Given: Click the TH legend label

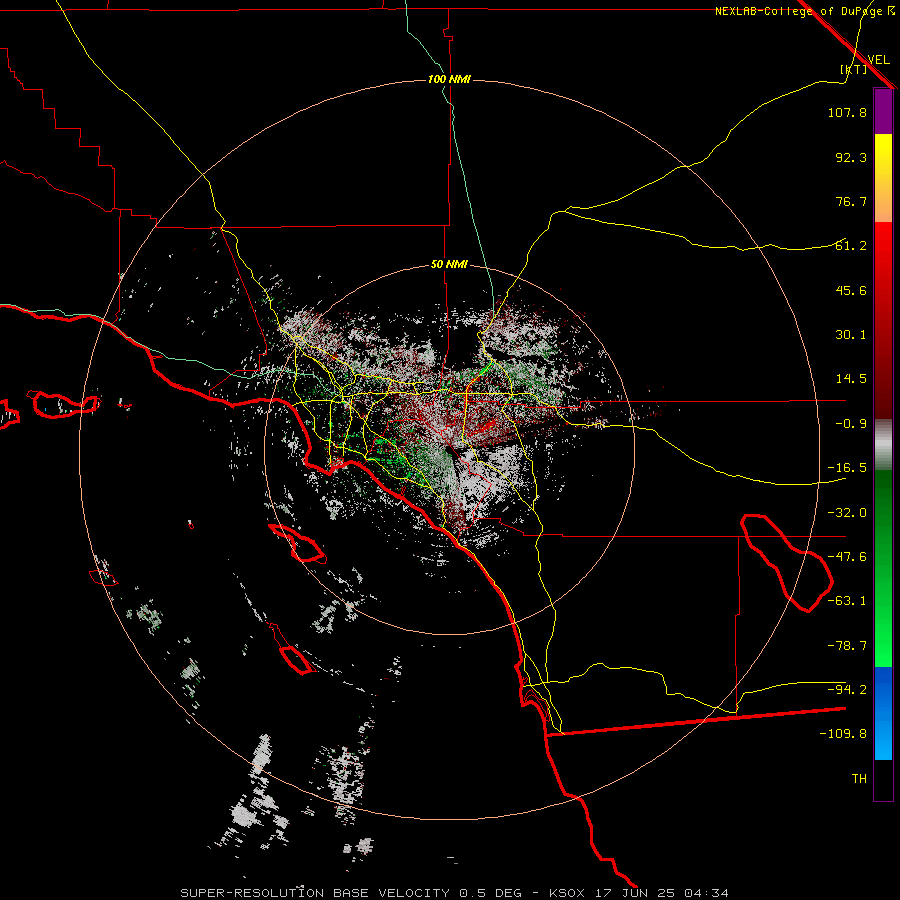Looking at the screenshot, I should click(859, 779).
